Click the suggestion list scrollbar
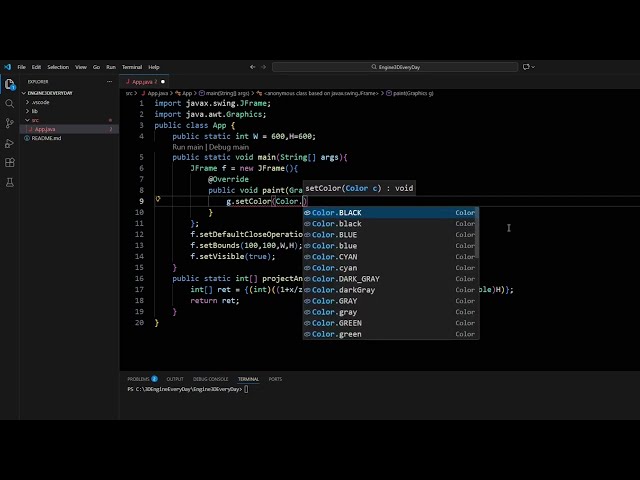The image size is (640, 480). pos(477,233)
